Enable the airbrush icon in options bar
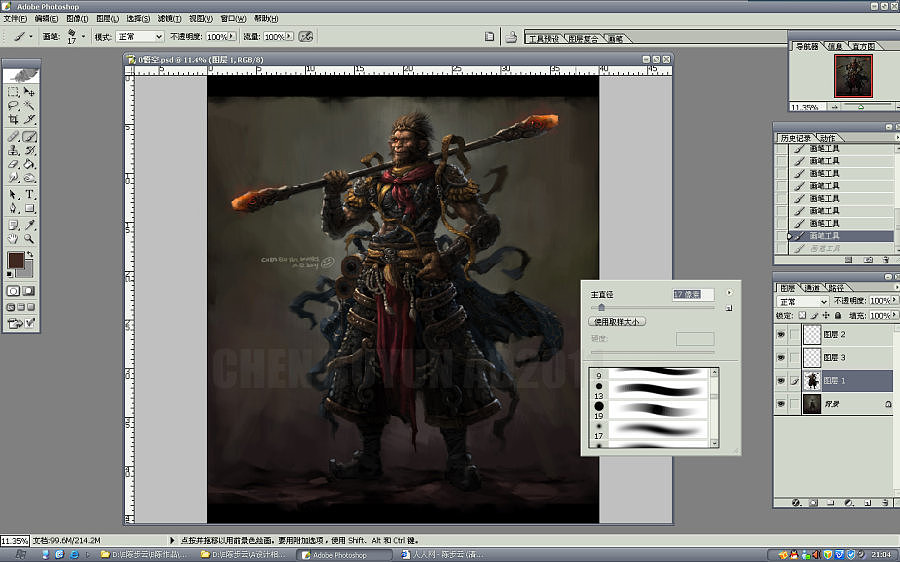 pyautogui.click(x=306, y=36)
